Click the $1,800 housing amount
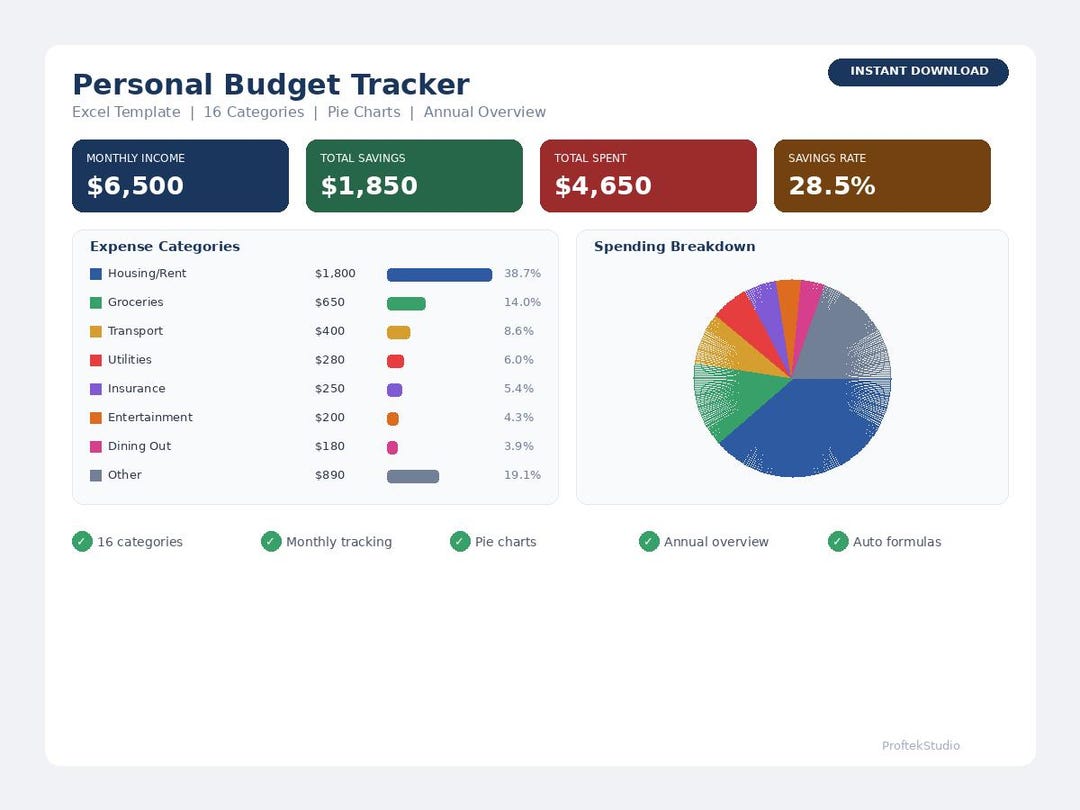Screen dimensions: 1080x810 pyautogui.click(x=335, y=273)
